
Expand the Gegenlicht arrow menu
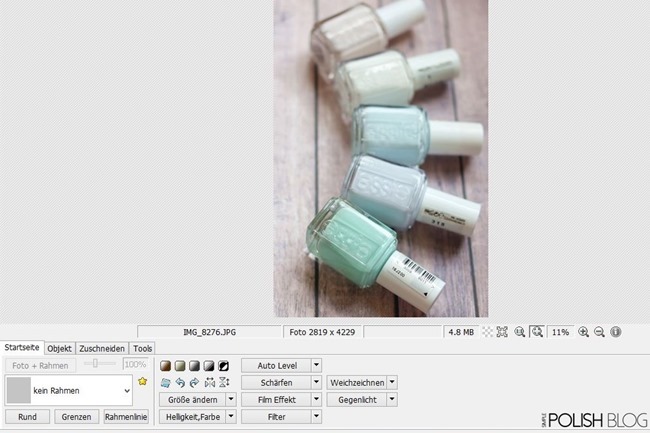pos(392,399)
